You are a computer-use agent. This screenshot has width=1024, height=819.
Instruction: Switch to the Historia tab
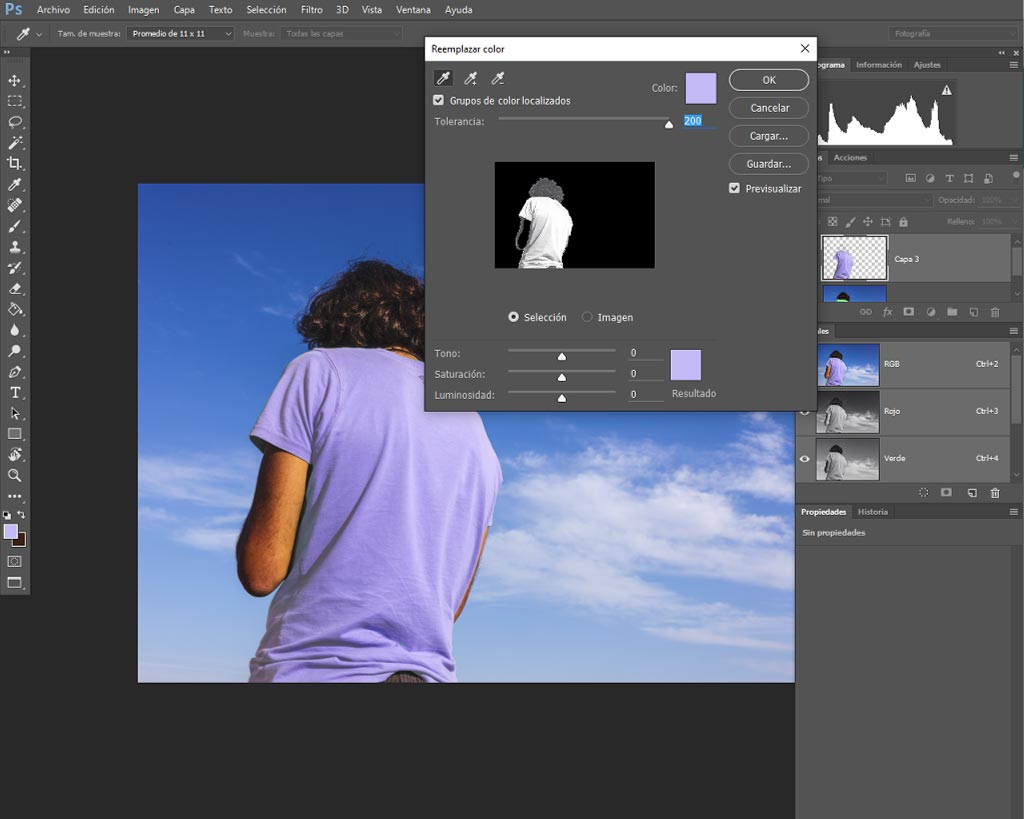(872, 512)
